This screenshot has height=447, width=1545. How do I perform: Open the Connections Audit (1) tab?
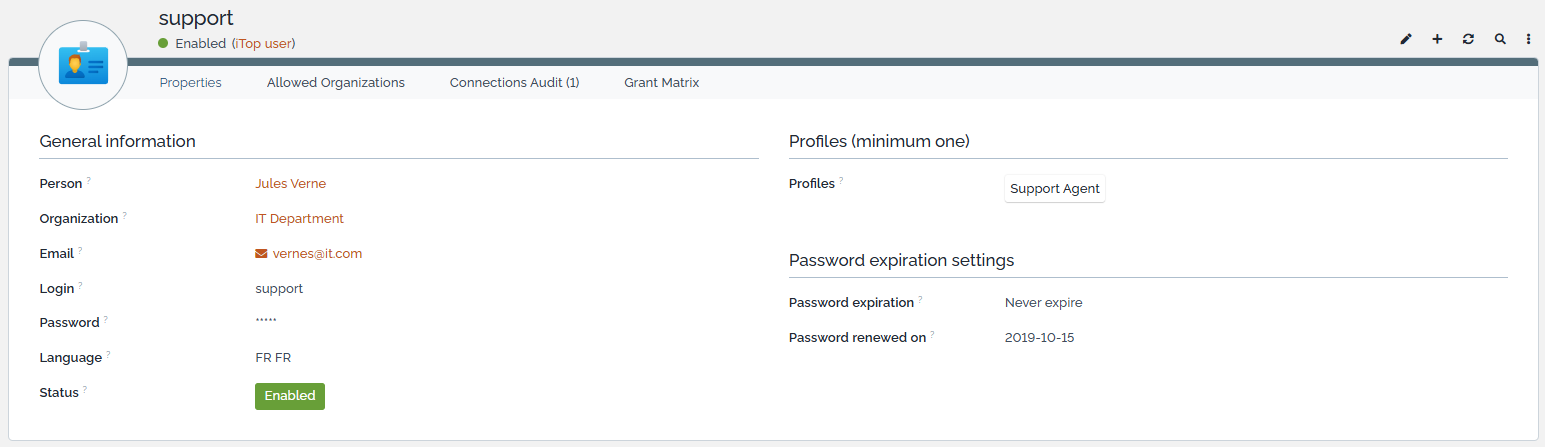(514, 83)
